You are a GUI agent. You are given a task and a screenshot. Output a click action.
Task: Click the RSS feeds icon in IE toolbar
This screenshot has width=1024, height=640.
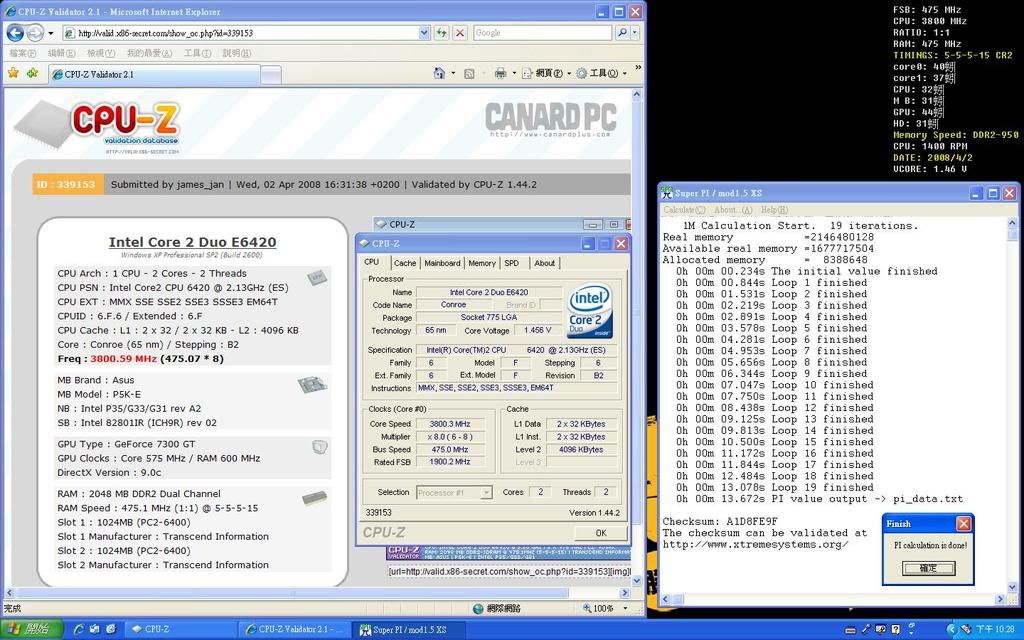pyautogui.click(x=469, y=74)
